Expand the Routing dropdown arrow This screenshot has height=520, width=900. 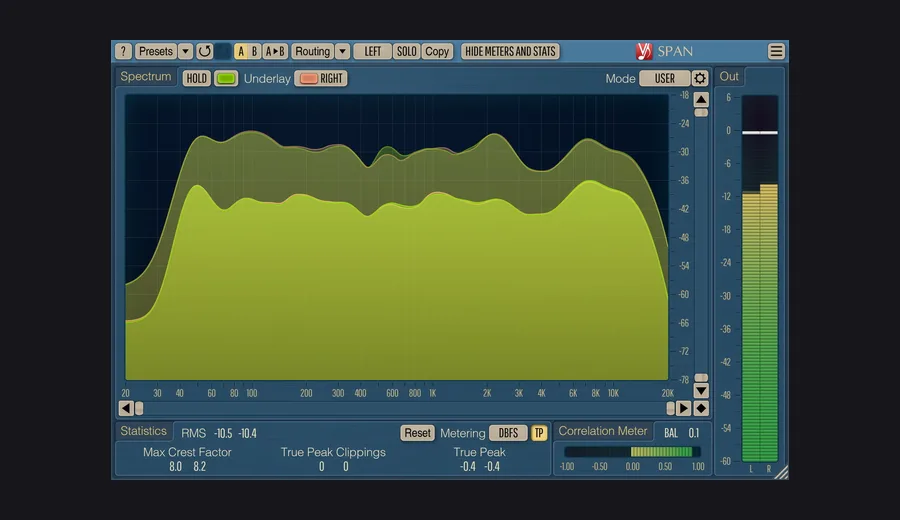tap(342, 51)
